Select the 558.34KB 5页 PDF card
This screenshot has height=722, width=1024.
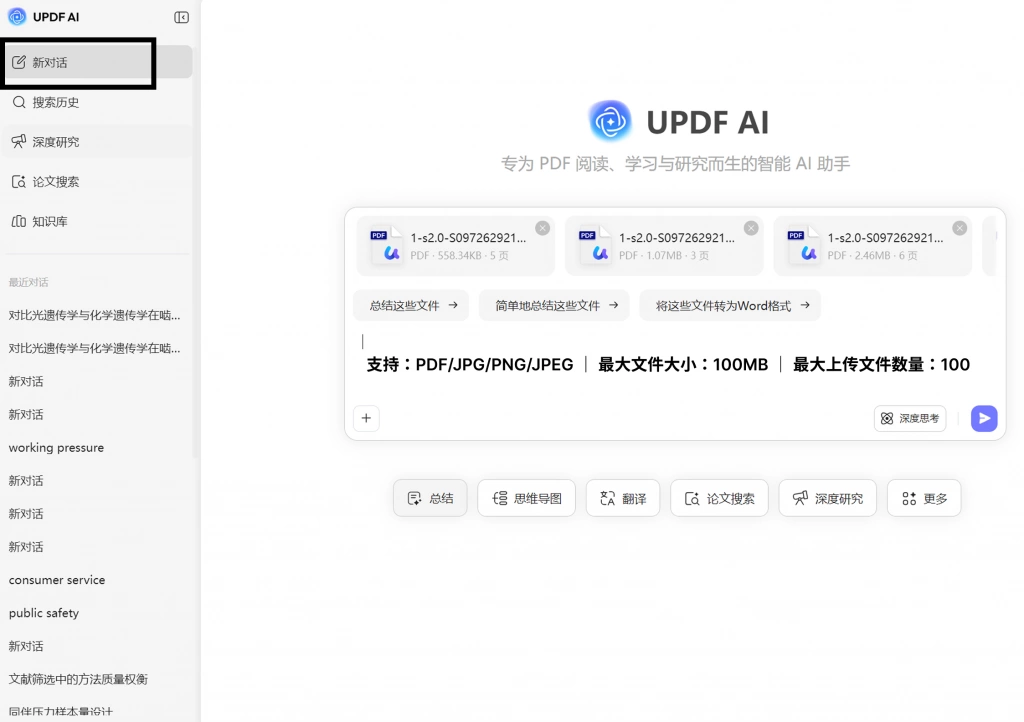[x=455, y=246]
